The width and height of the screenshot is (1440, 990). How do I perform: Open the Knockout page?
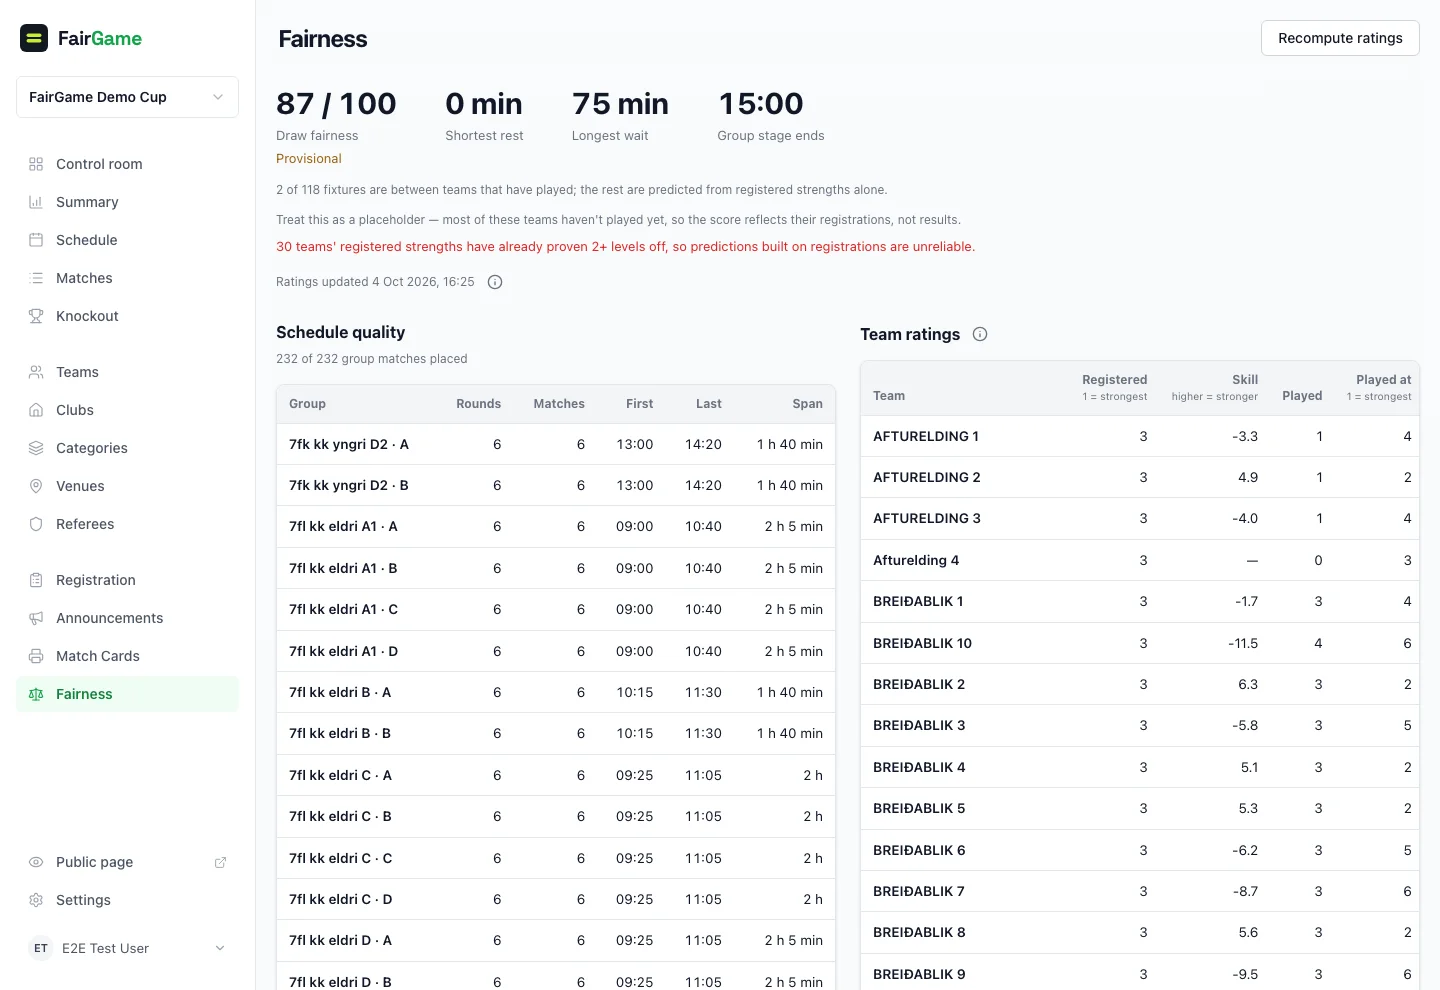pos(127,316)
